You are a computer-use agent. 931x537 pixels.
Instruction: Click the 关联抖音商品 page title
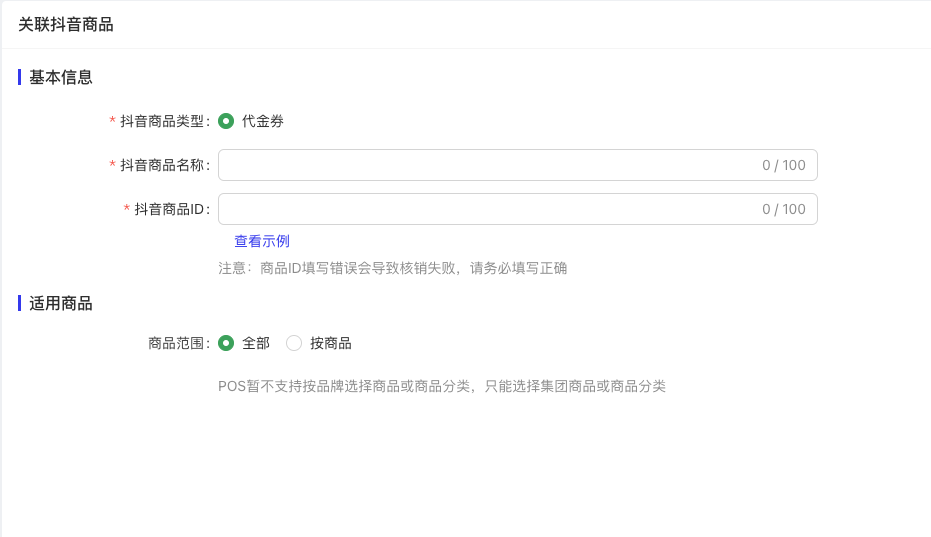[x=66, y=24]
